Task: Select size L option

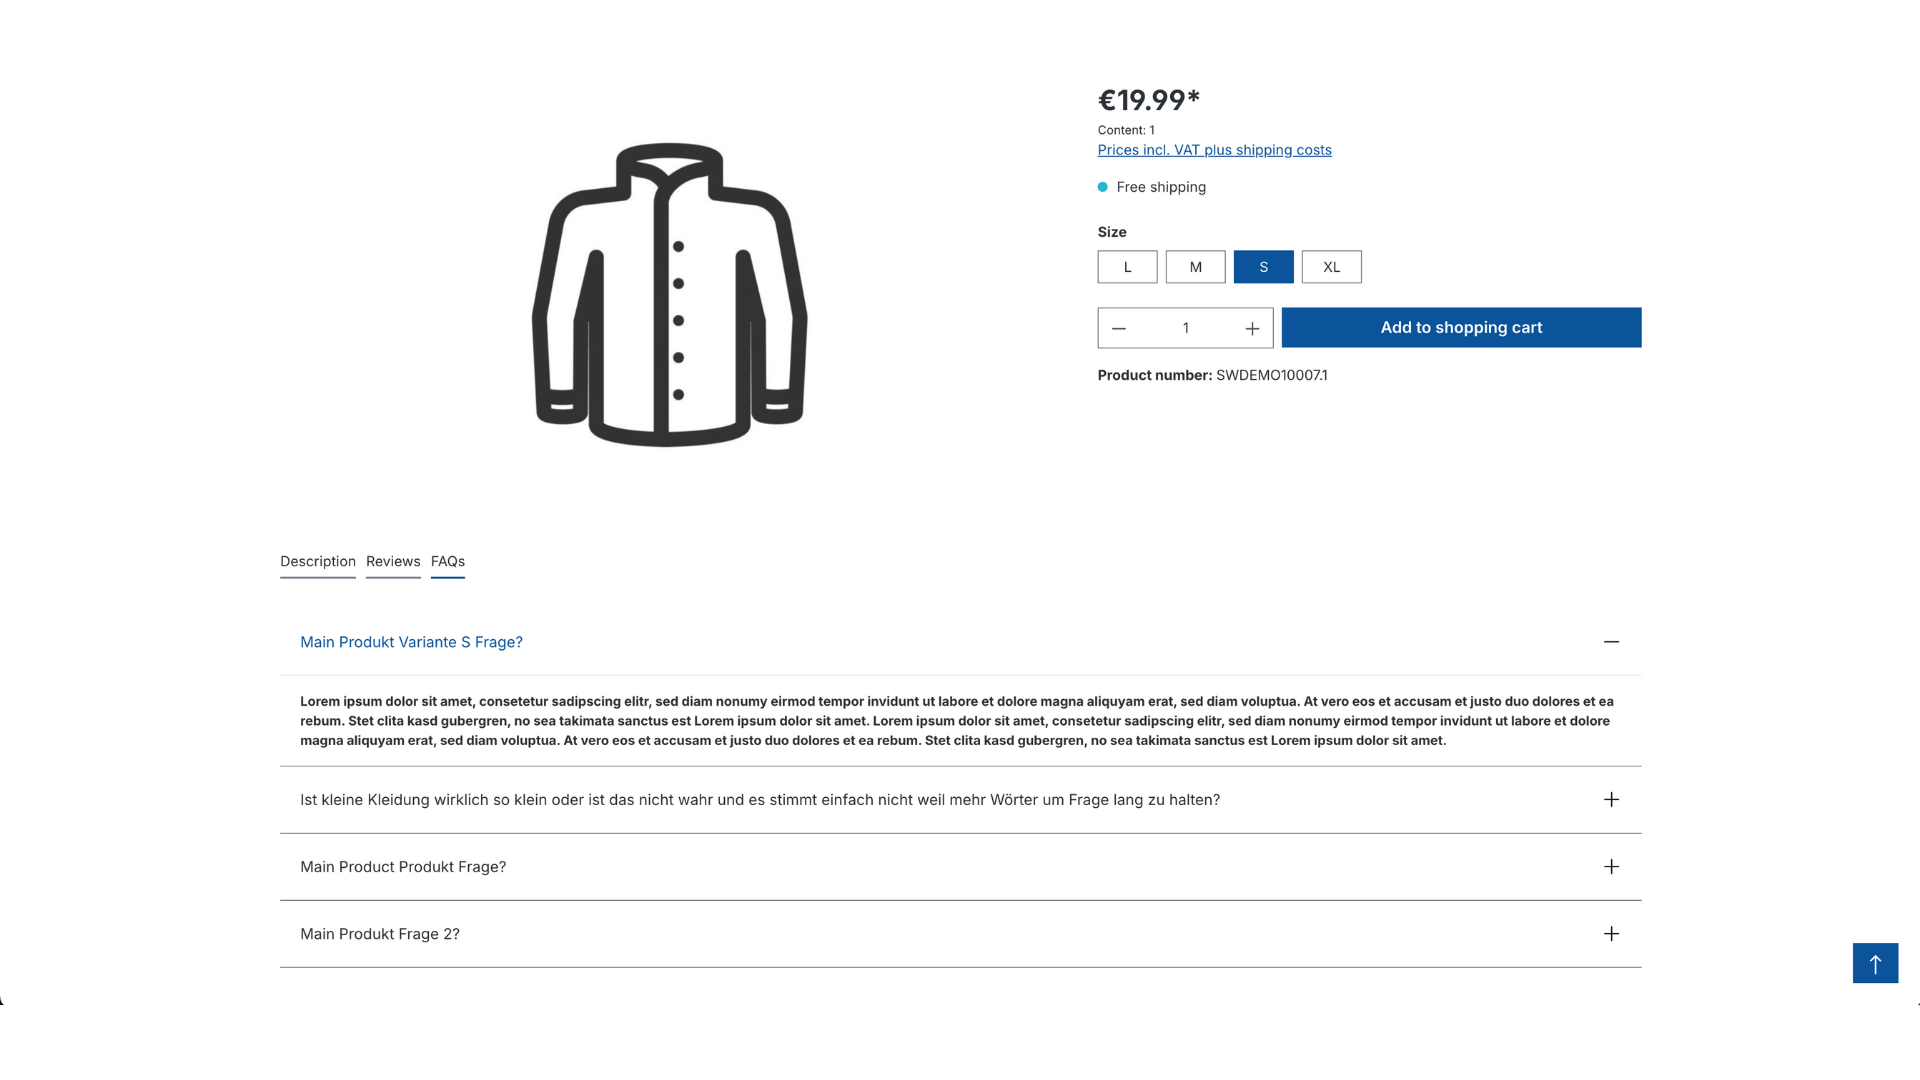Action: click(1127, 267)
